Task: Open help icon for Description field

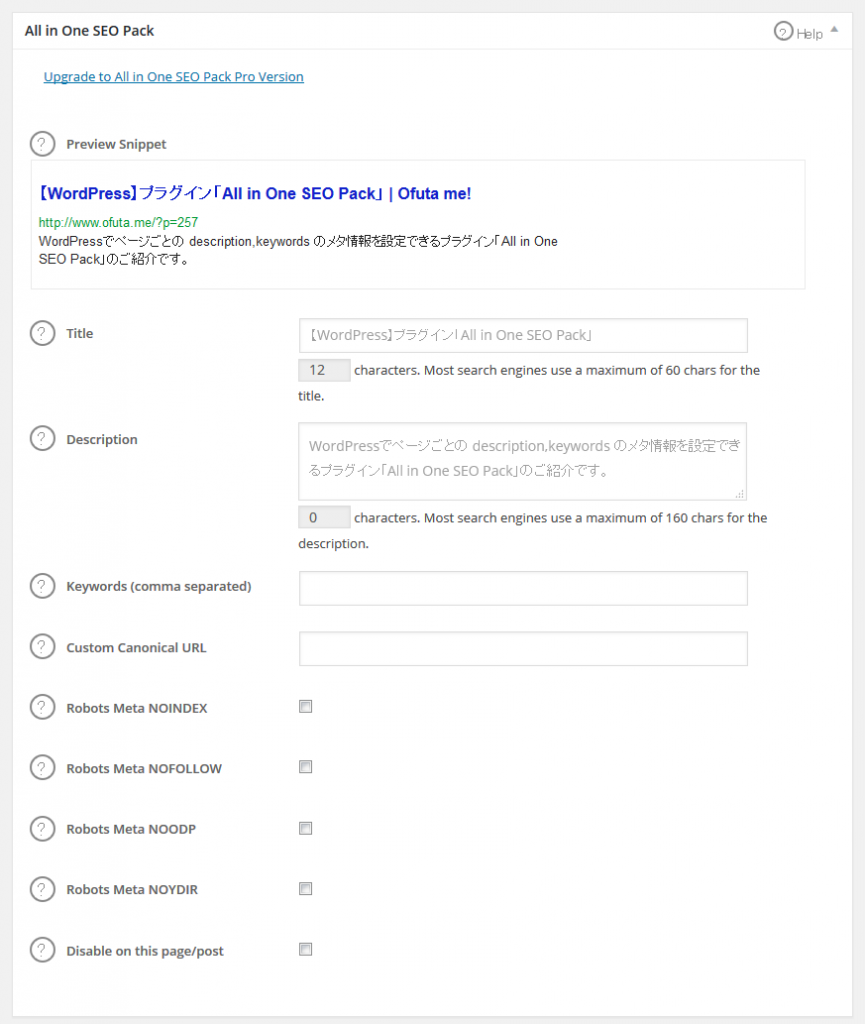Action: click(x=42, y=439)
